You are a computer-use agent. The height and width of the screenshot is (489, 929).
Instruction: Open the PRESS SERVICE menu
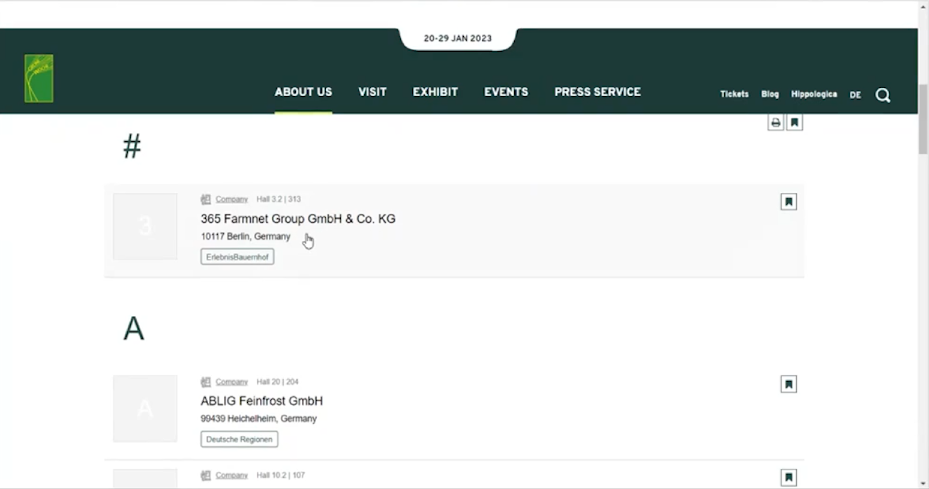coord(597,92)
